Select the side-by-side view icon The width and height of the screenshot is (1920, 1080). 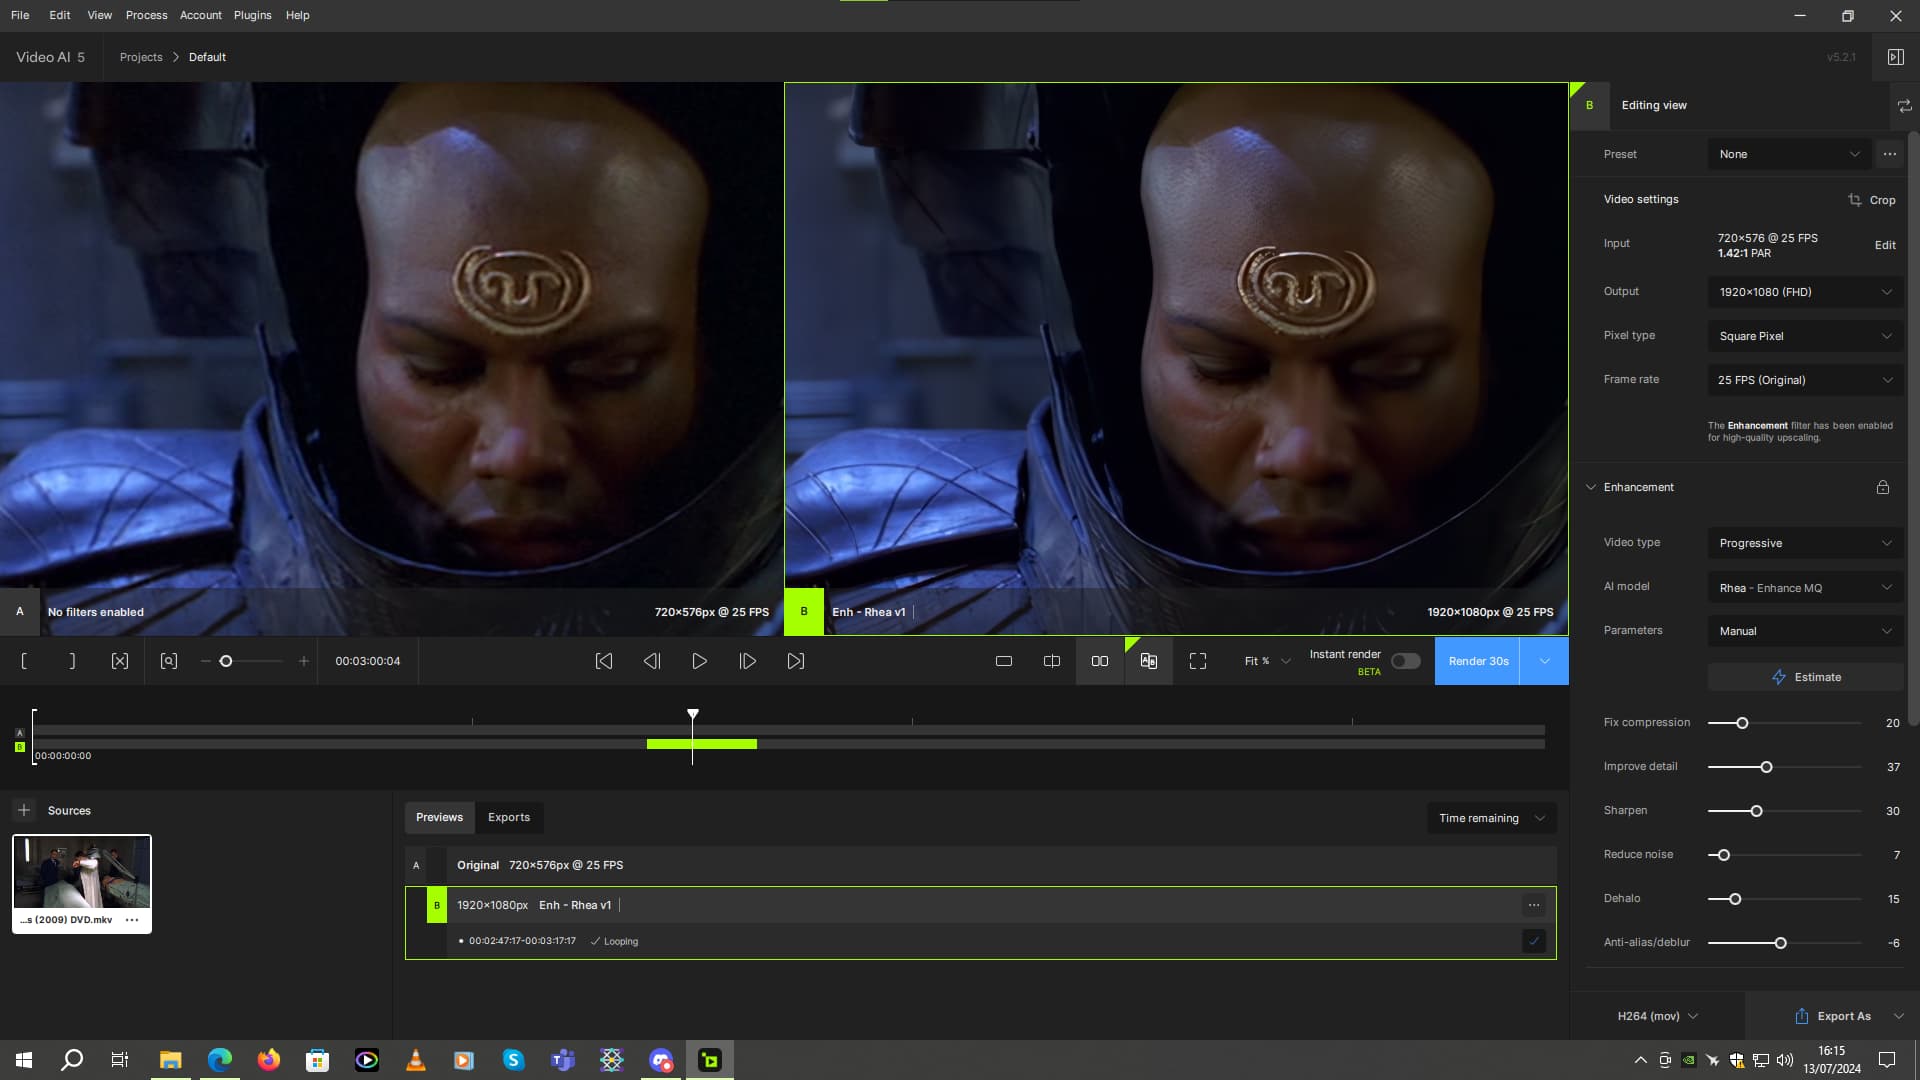[1100, 661]
